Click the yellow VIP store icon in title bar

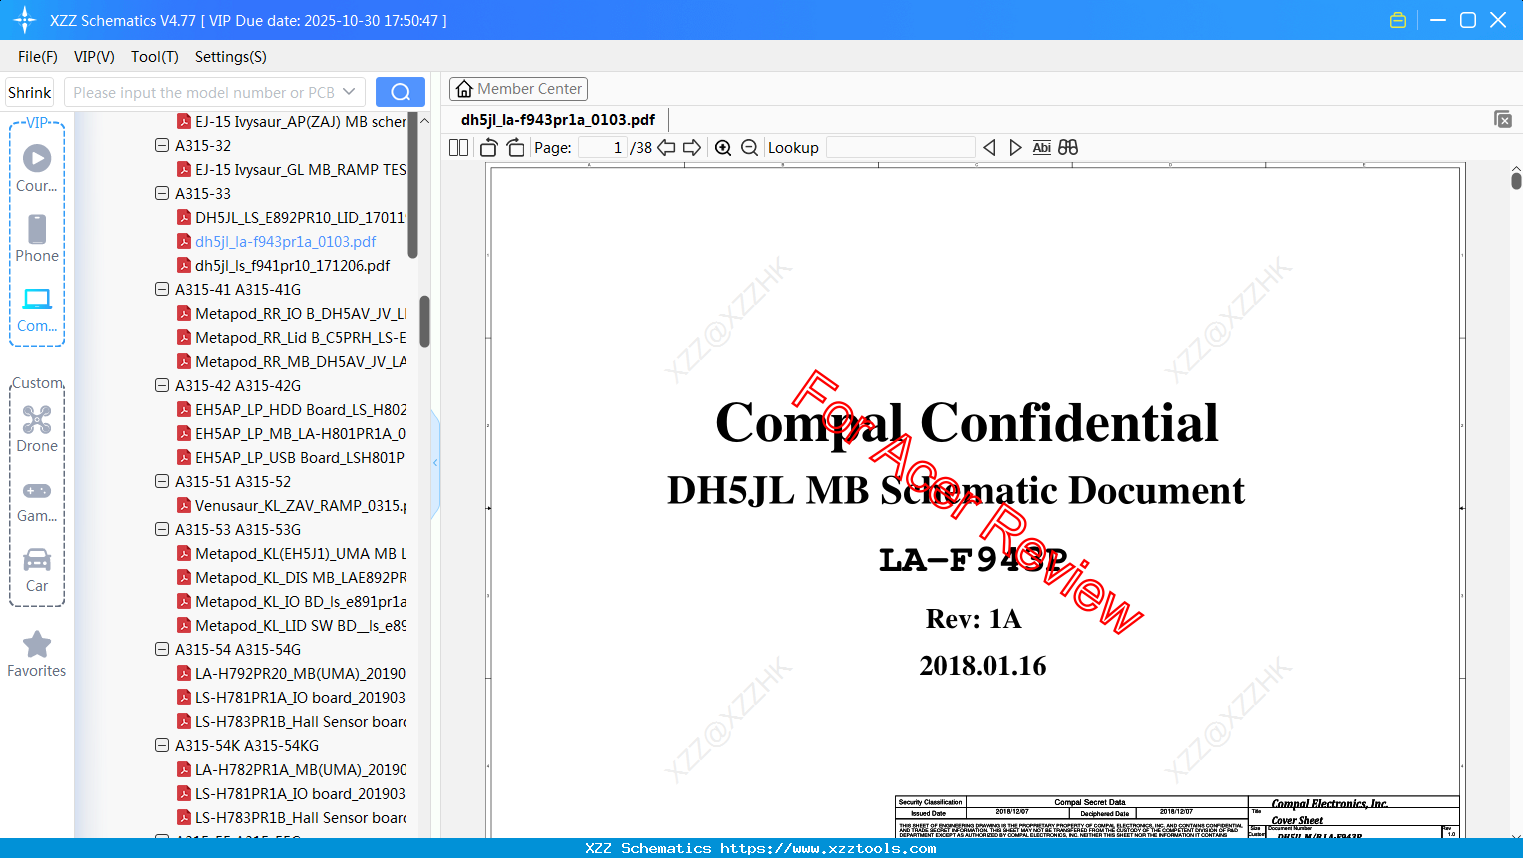click(x=1398, y=20)
